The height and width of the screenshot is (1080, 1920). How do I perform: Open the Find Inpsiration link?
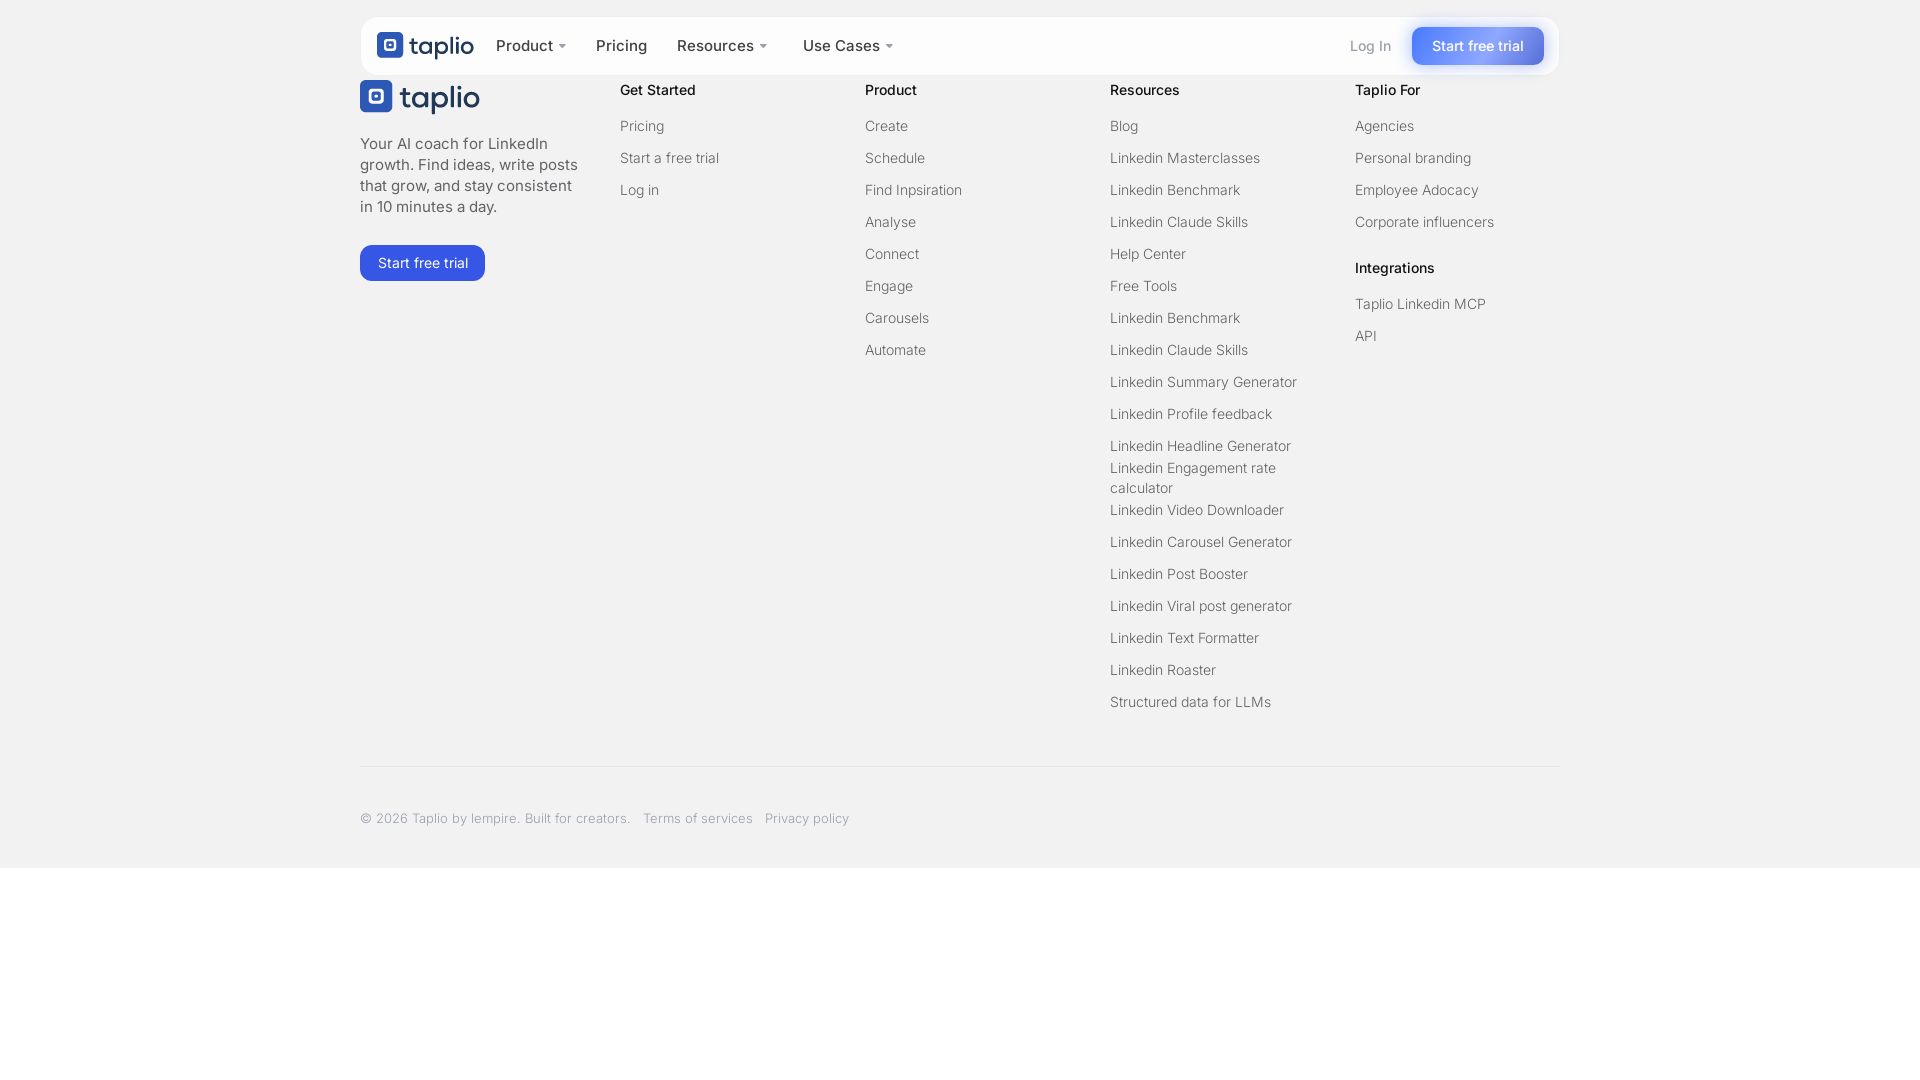coord(913,190)
